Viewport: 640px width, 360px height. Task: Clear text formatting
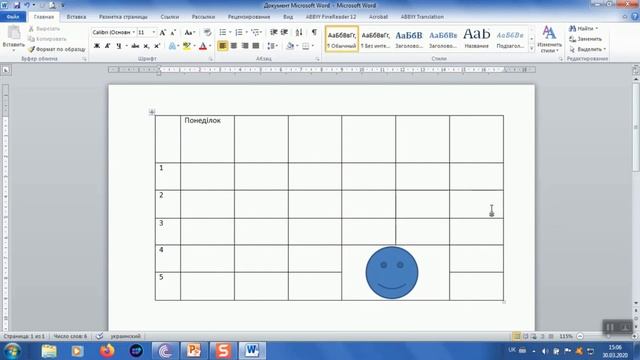click(x=207, y=32)
